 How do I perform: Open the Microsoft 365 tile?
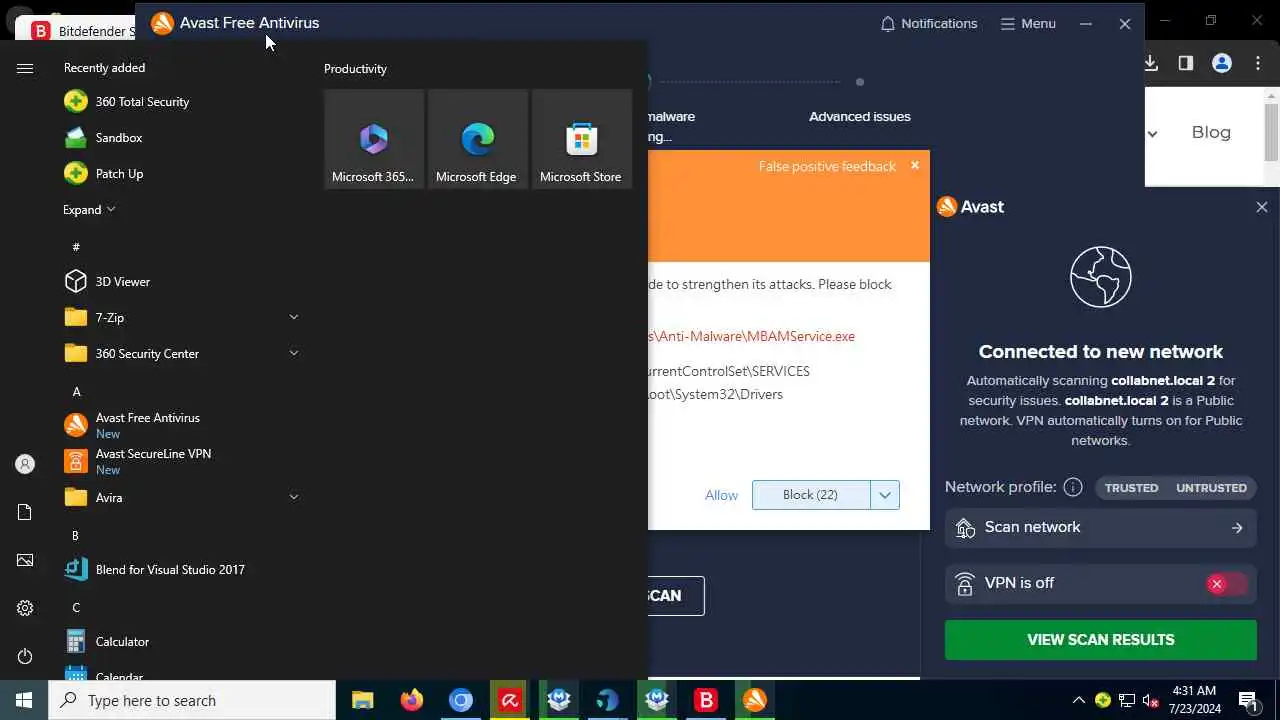click(x=374, y=139)
